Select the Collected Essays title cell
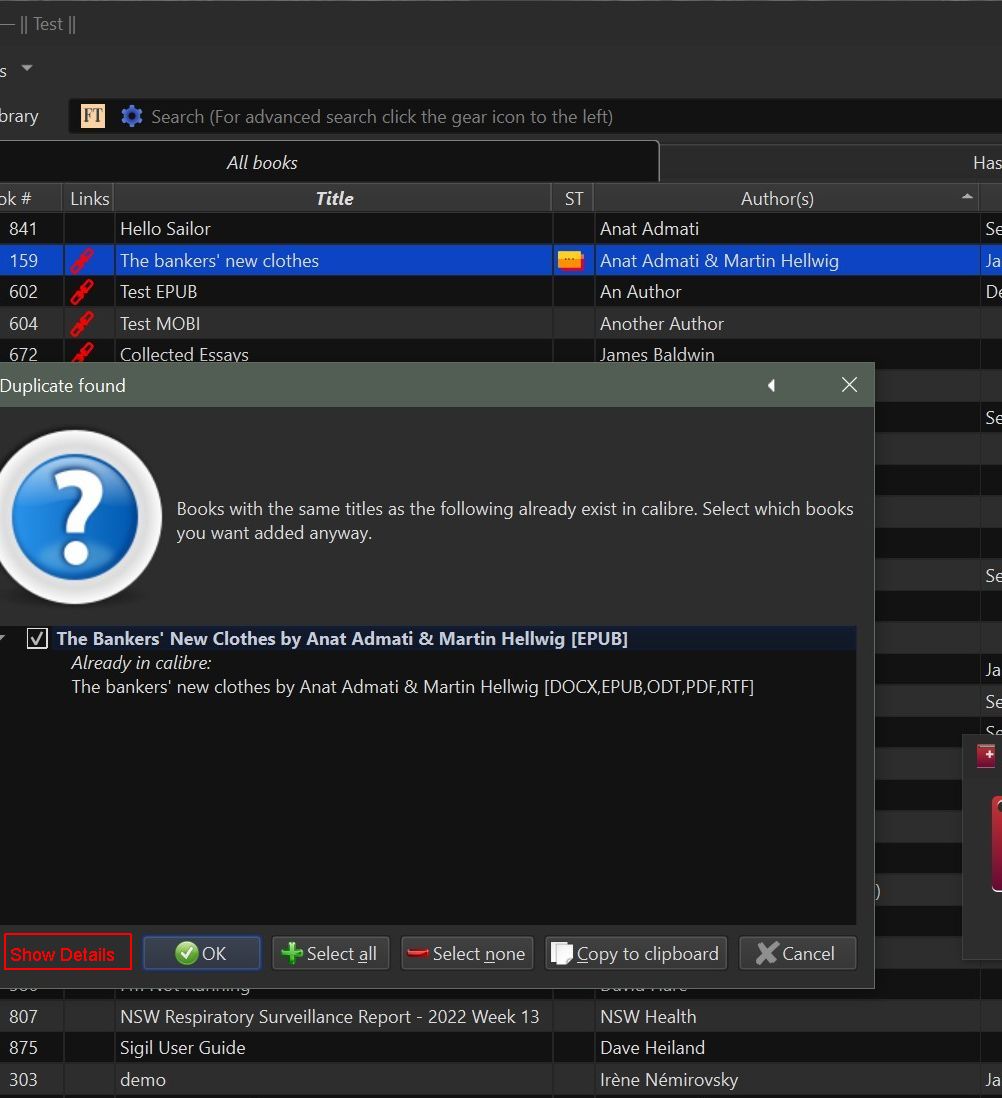This screenshot has height=1098, width=1002. (333, 352)
